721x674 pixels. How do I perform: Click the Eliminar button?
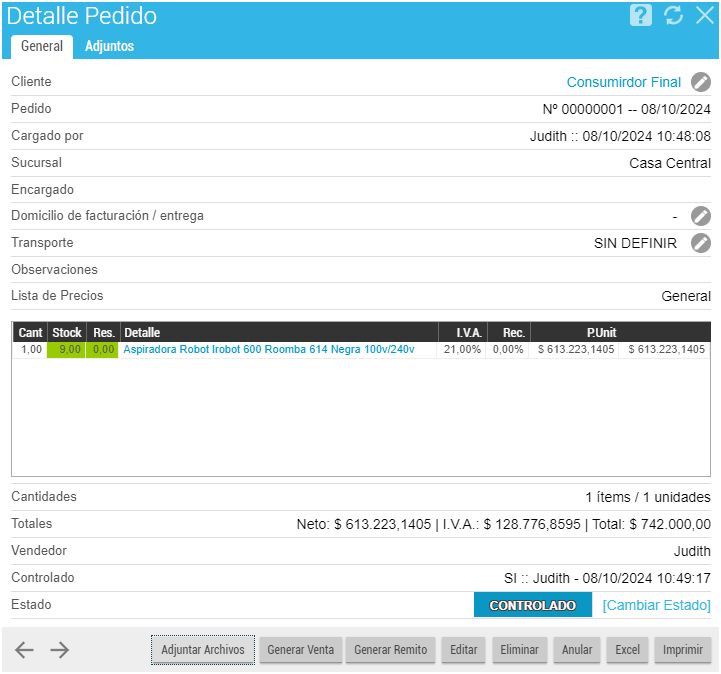520,650
